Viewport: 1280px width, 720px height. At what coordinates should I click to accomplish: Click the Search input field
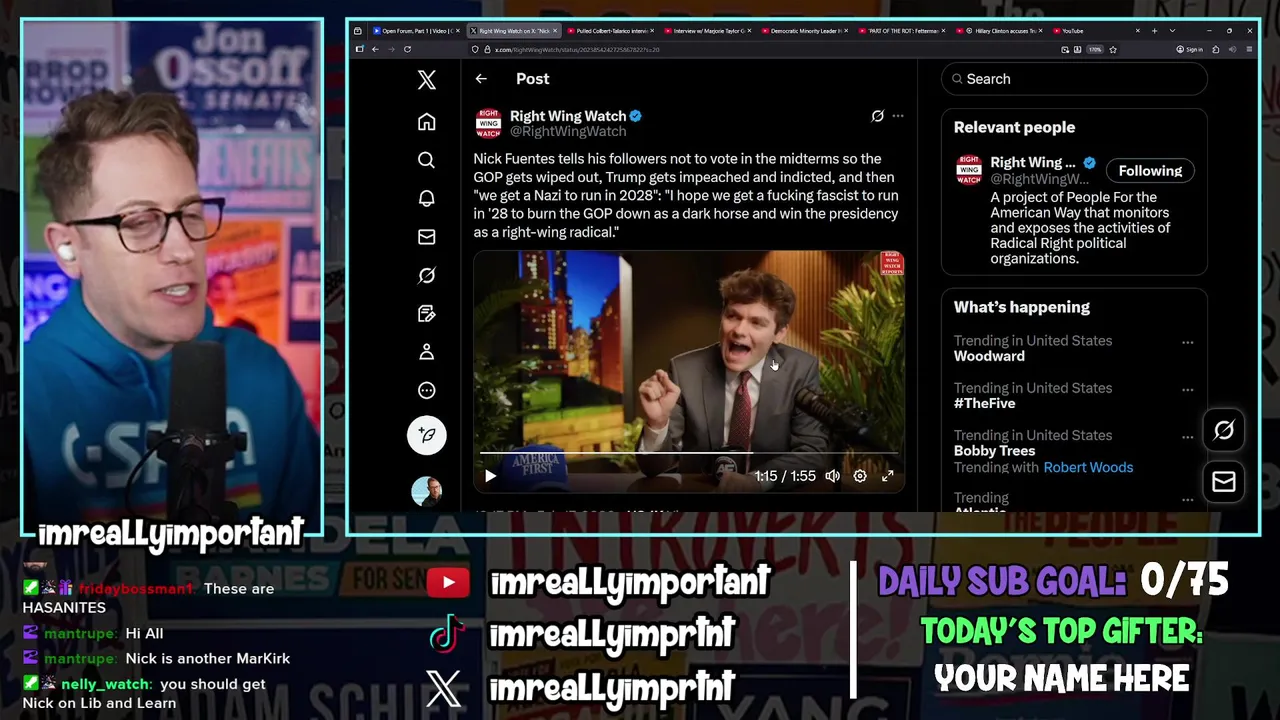[1074, 79]
